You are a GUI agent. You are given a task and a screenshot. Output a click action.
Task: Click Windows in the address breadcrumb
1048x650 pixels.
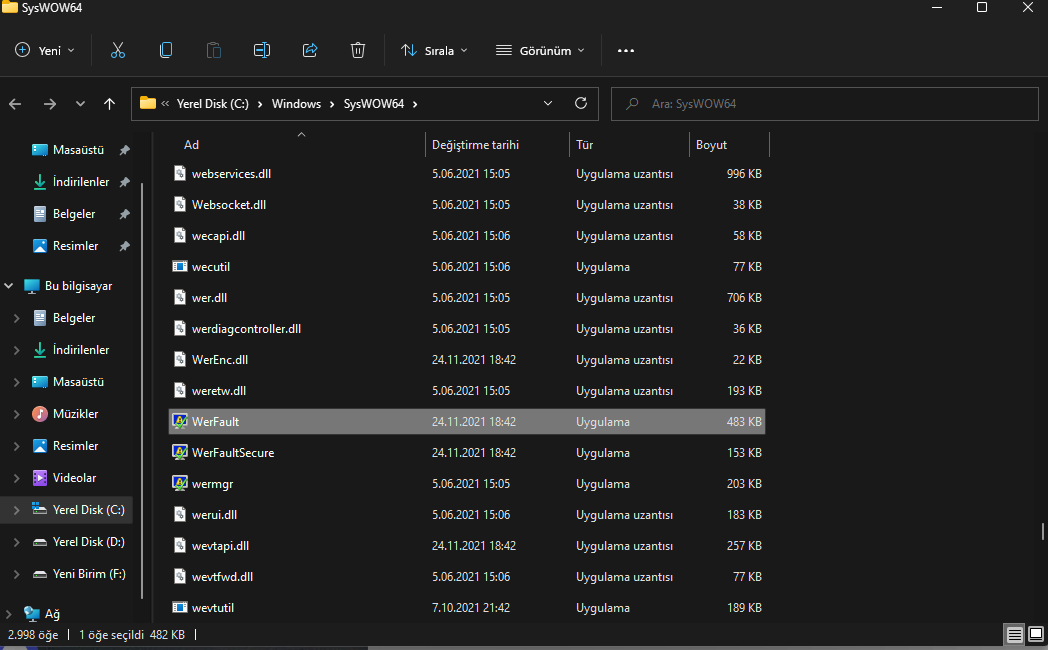coord(296,103)
